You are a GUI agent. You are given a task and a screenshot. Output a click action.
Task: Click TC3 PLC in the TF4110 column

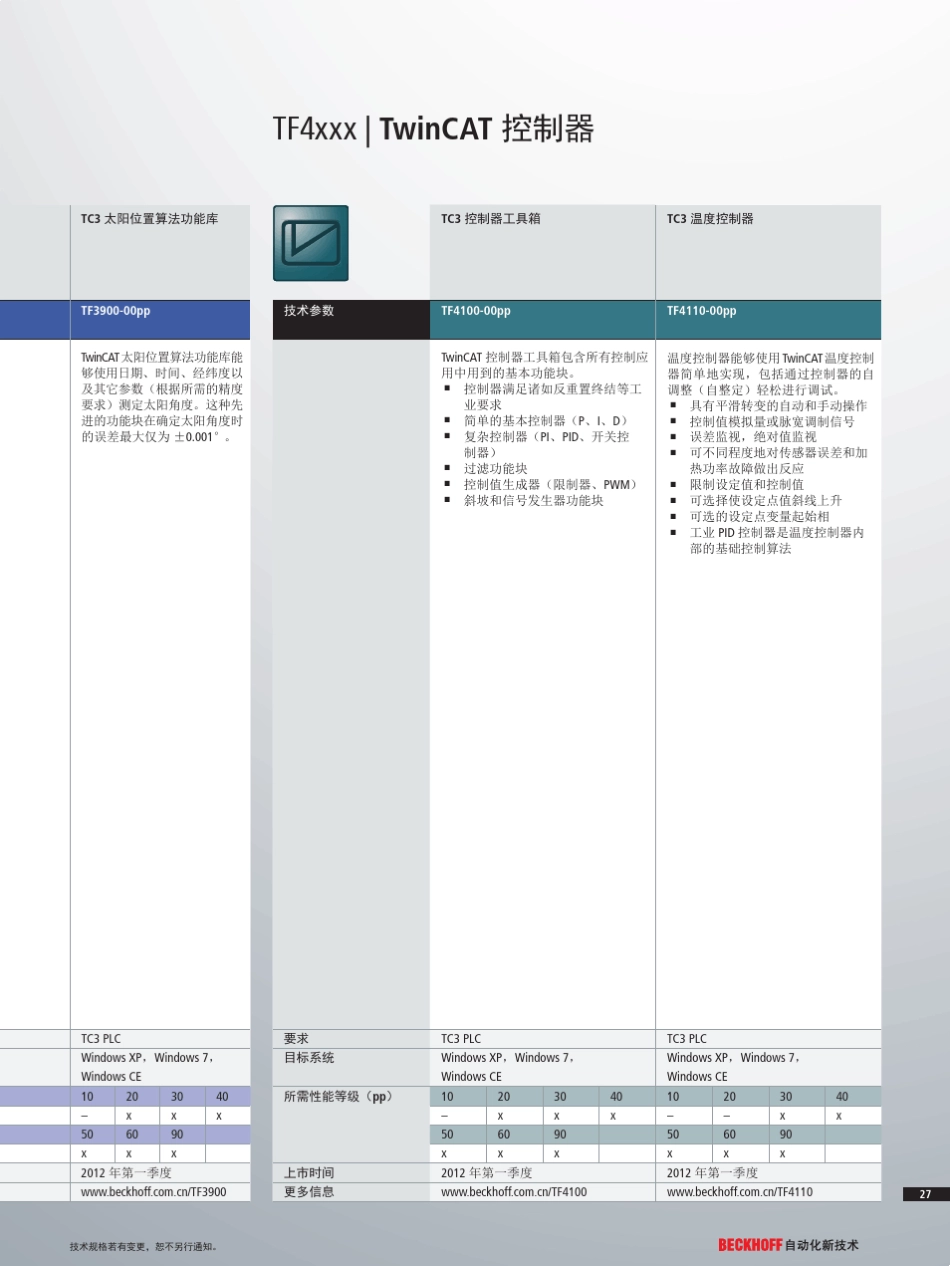[x=687, y=1039]
